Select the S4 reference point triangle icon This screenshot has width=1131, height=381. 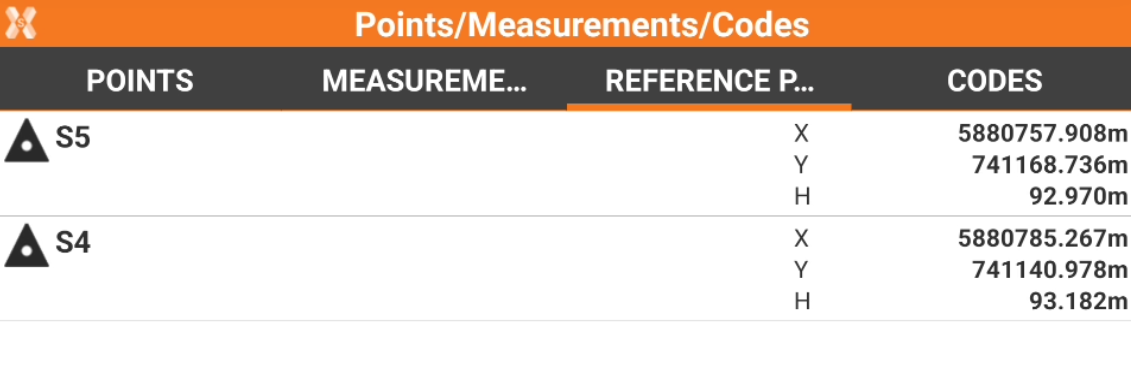pyautogui.click(x=27, y=246)
